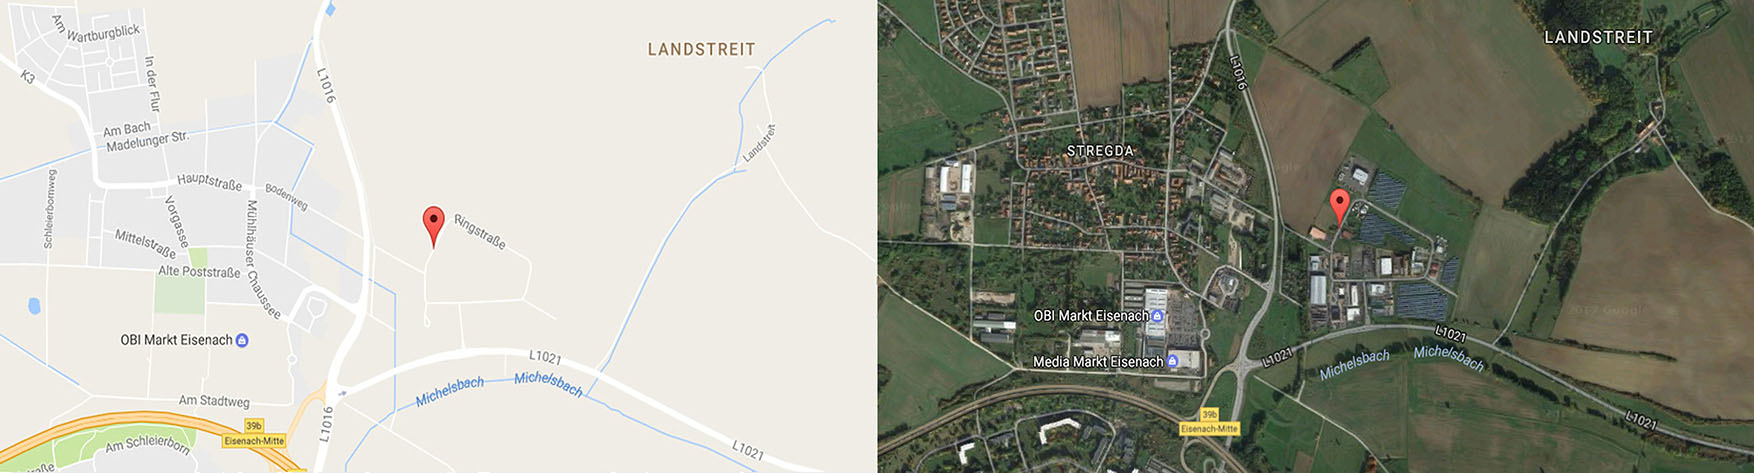Select the OBI Markt shopping icon on road map
Screen dimensions: 1754x473
(x=241, y=340)
